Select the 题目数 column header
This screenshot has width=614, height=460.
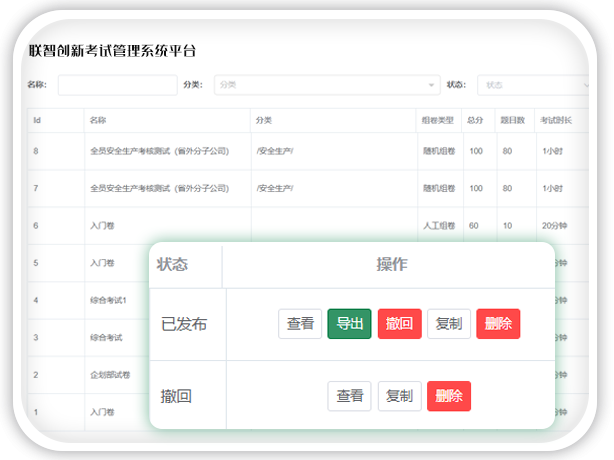(x=512, y=120)
